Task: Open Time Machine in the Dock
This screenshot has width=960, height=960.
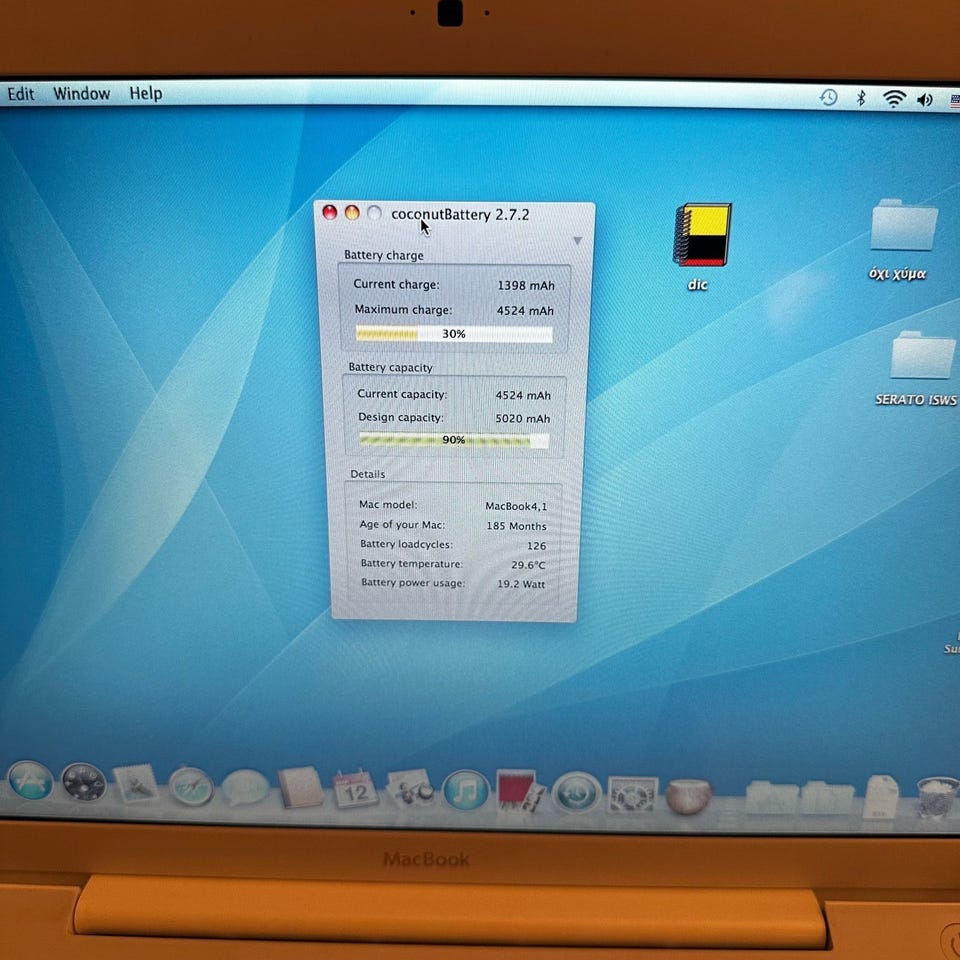Action: pyautogui.click(x=577, y=793)
